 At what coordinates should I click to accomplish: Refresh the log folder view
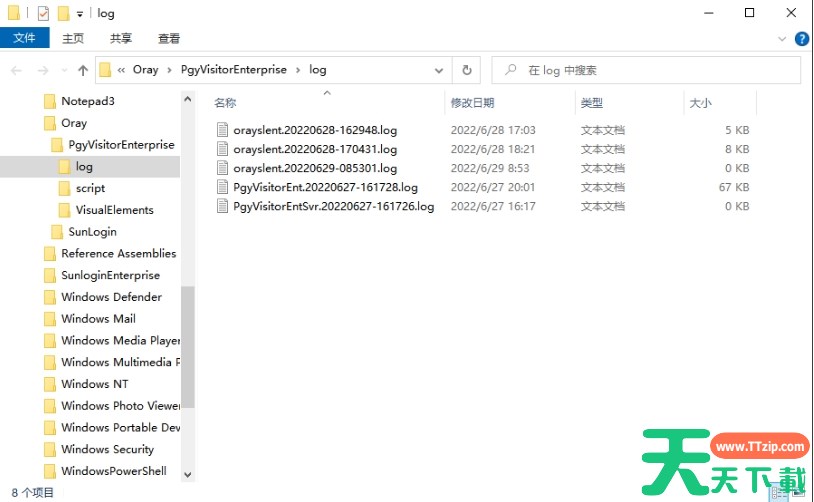point(467,70)
